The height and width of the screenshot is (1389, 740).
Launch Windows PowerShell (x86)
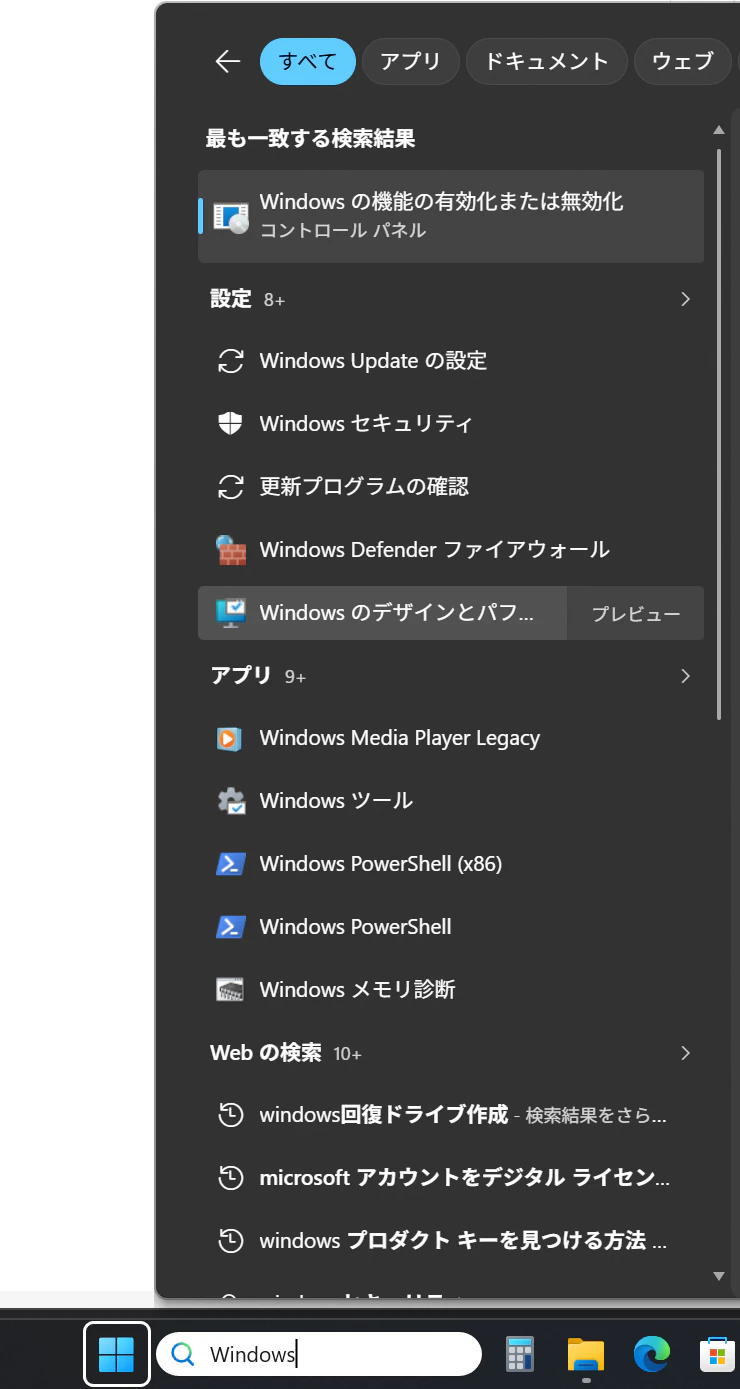[451, 864]
